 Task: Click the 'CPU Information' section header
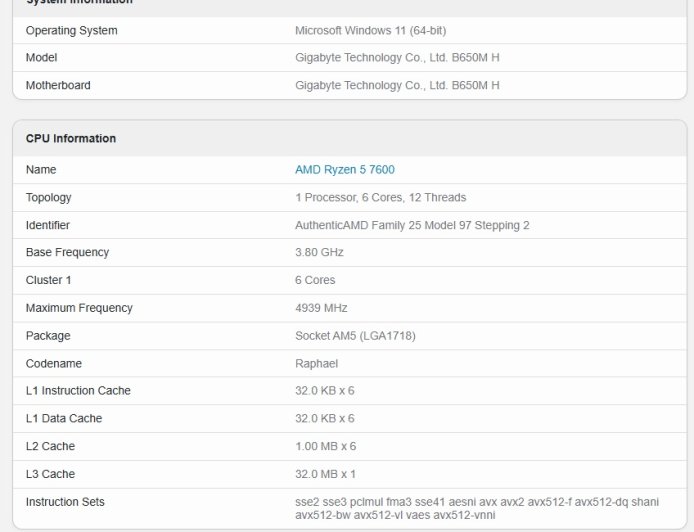[71, 139]
